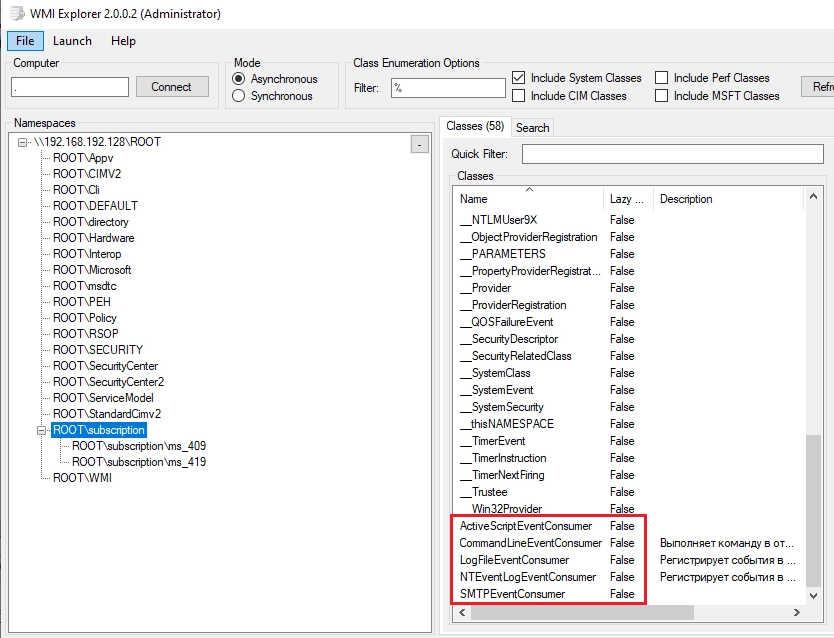Uncheck Include System Classes checkbox
Screen dimensions: 834x638
(519, 78)
